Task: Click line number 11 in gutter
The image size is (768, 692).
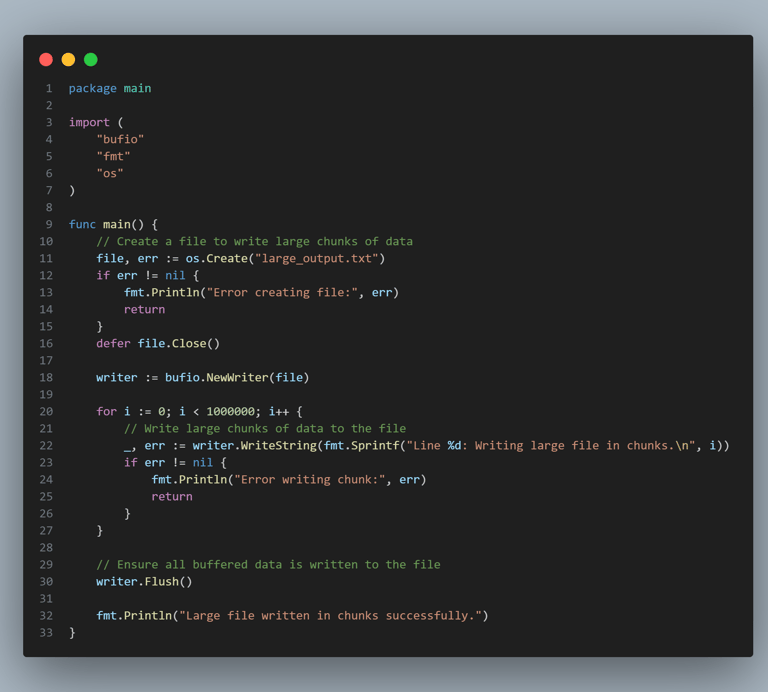Action: pyautogui.click(x=46, y=259)
